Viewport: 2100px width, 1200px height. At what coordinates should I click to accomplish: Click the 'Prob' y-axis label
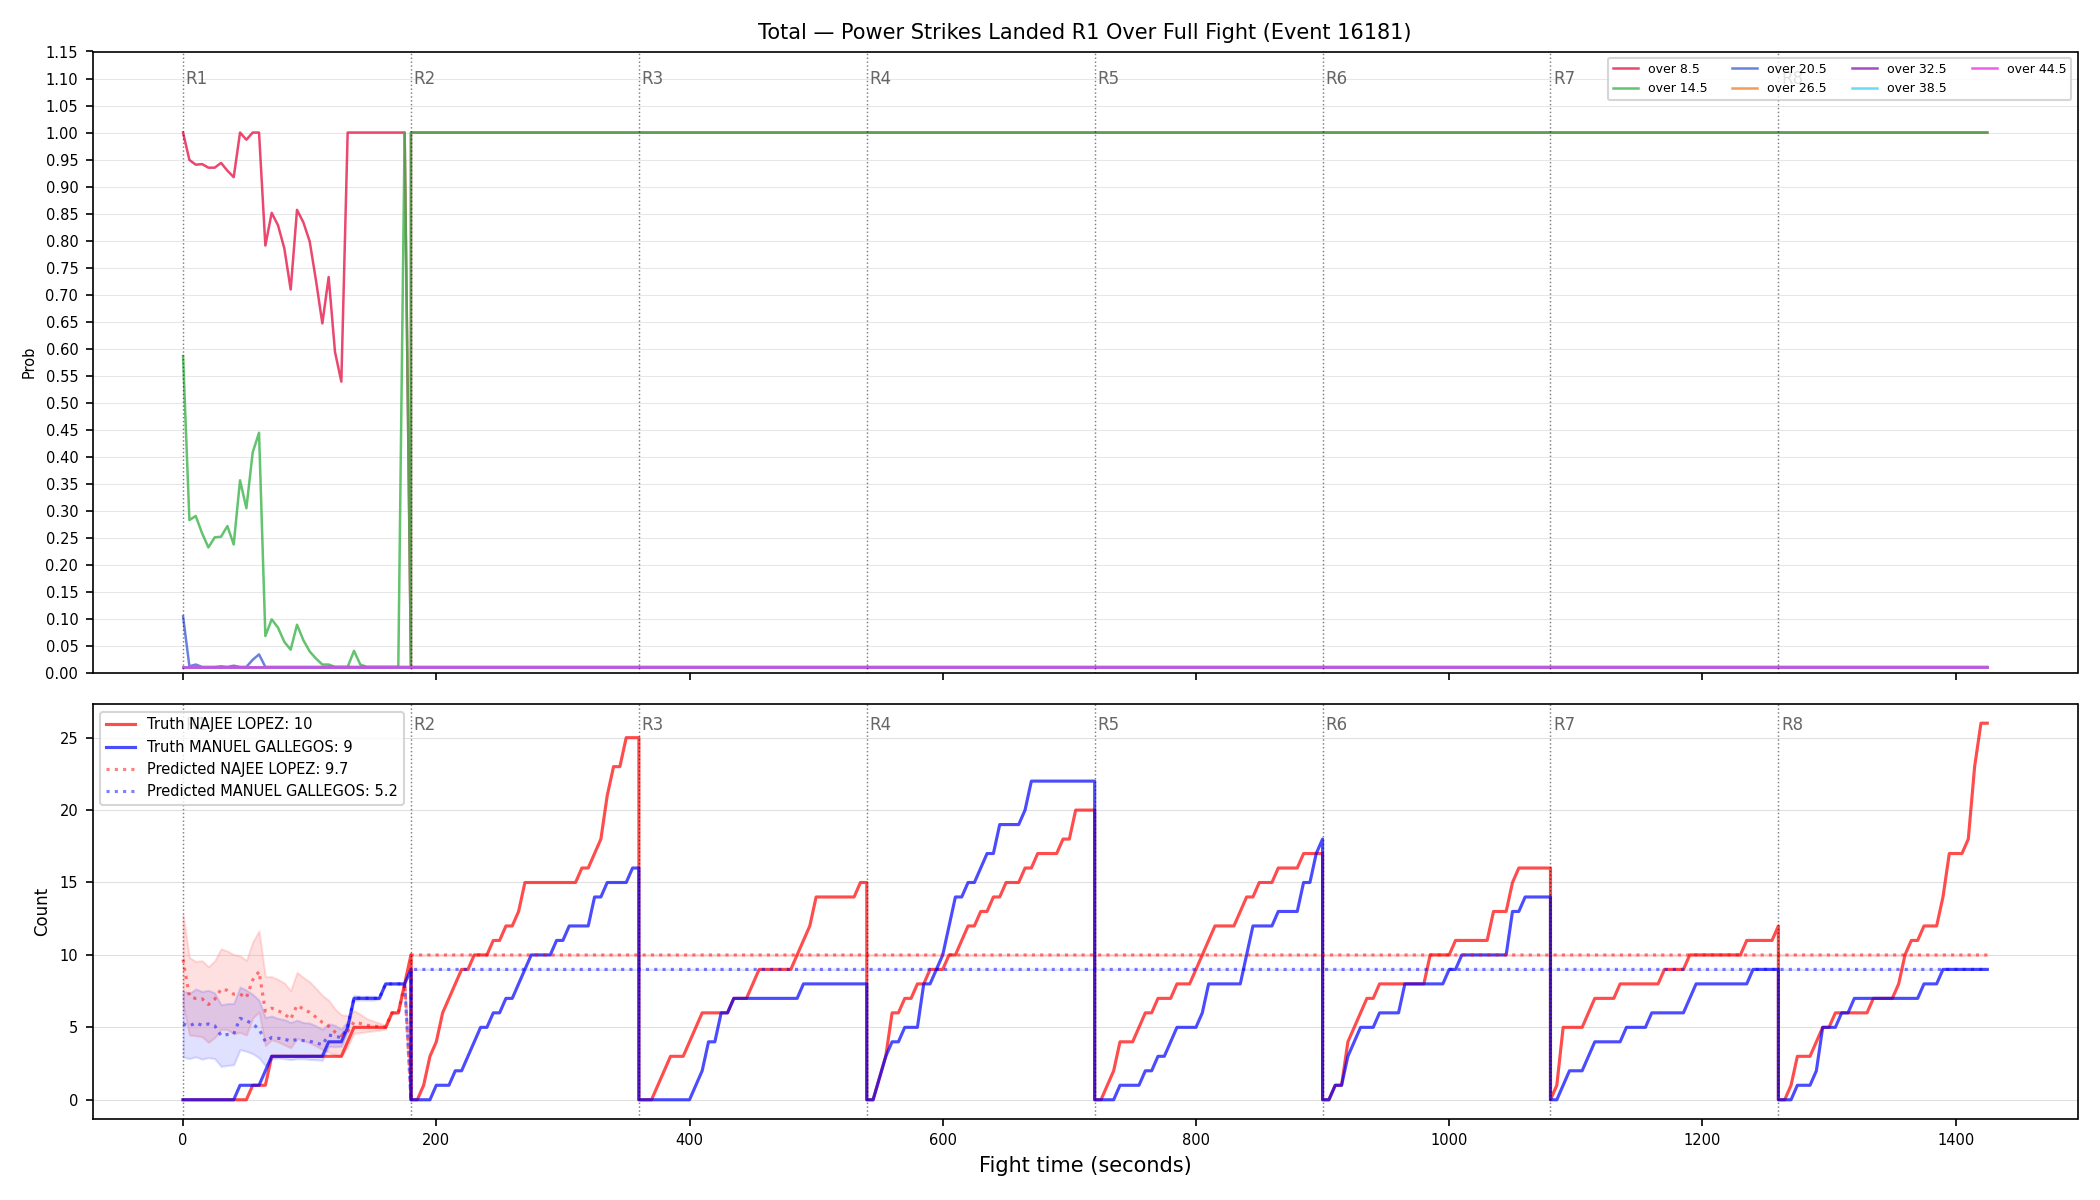tap(29, 363)
